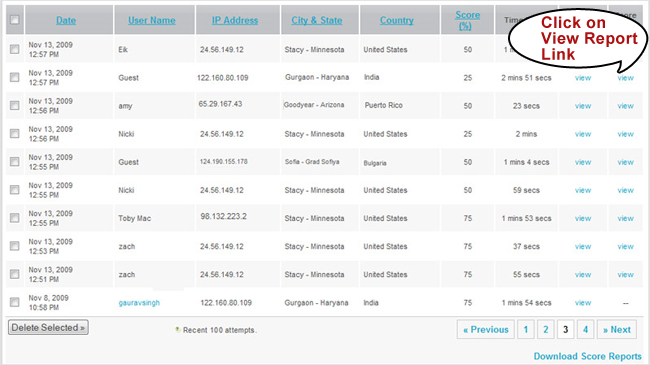
Task: Click the Nov 8, 2009 10:58 PM date
Action: tap(48, 302)
